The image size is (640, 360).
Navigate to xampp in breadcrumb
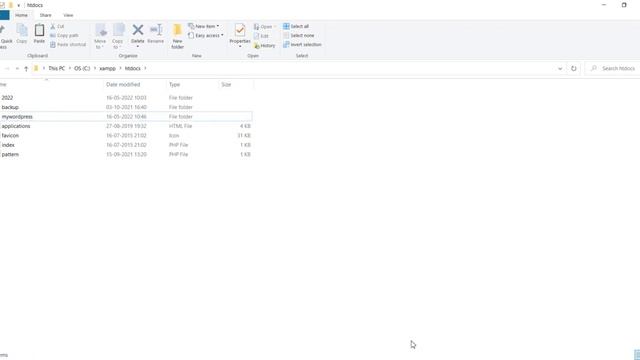coord(108,68)
